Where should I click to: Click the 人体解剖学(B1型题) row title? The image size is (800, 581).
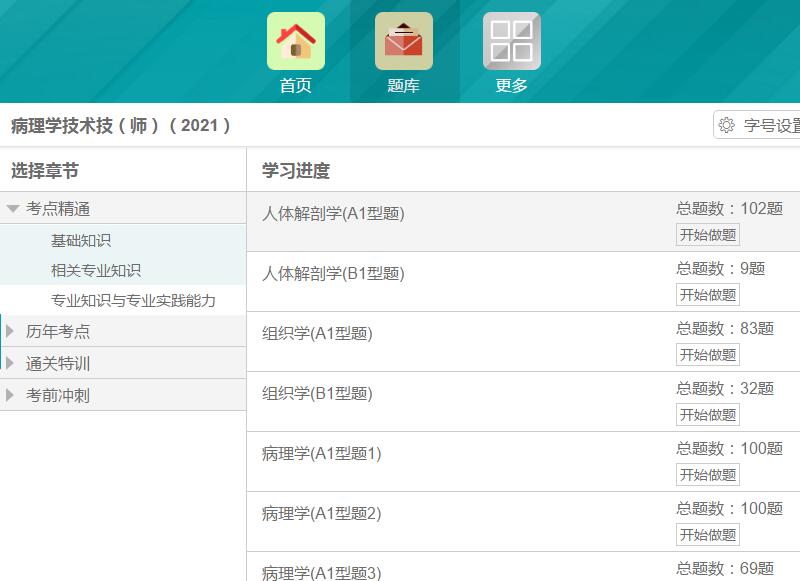click(333, 273)
